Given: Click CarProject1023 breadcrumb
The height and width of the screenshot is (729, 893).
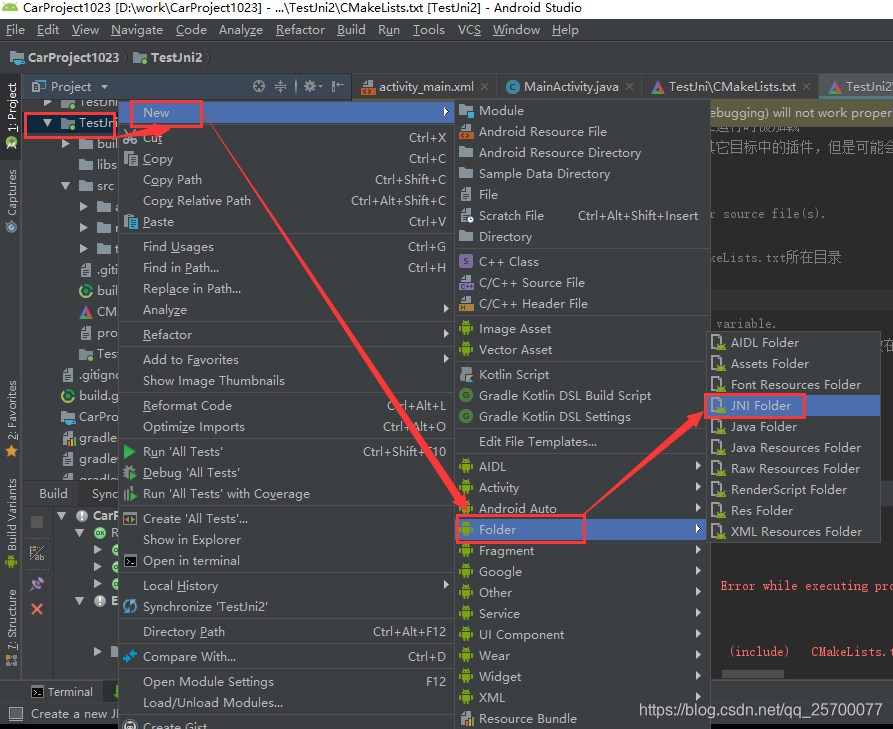Looking at the screenshot, I should 65,58.
